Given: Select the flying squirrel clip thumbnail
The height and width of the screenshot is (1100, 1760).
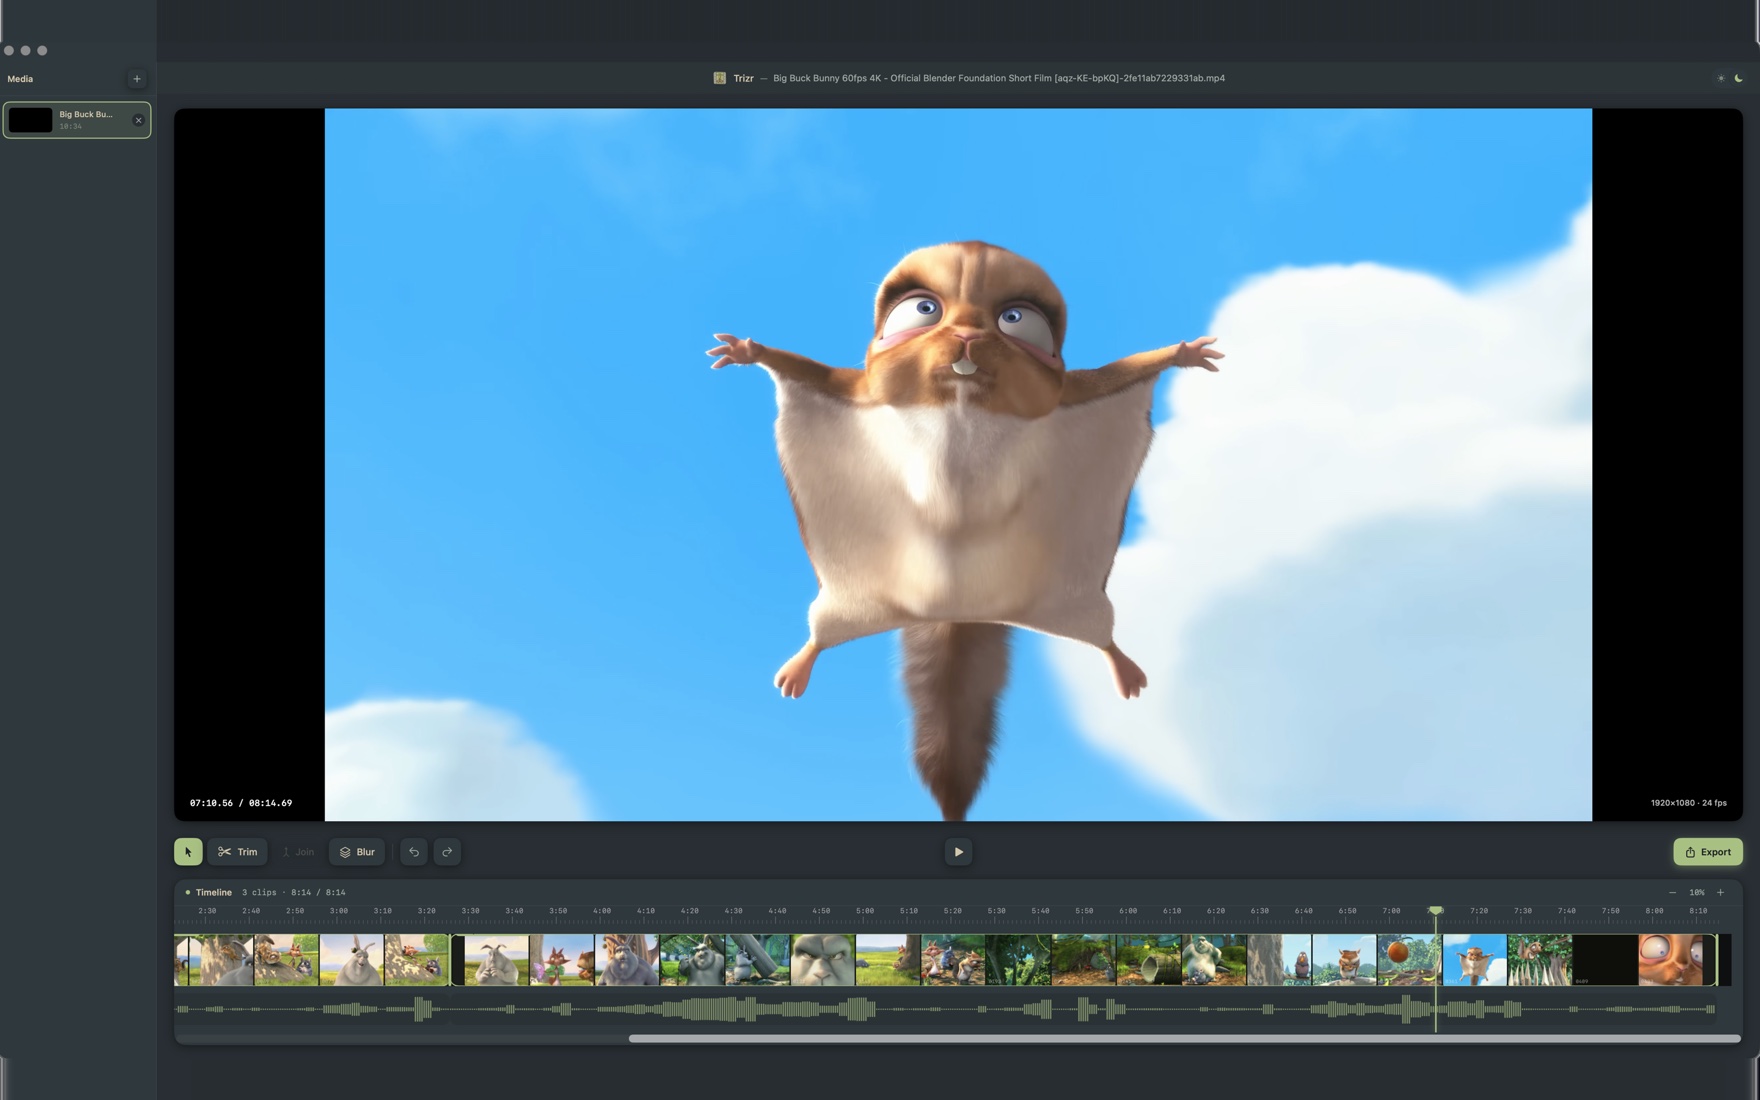Looking at the screenshot, I should pyautogui.click(x=1475, y=960).
